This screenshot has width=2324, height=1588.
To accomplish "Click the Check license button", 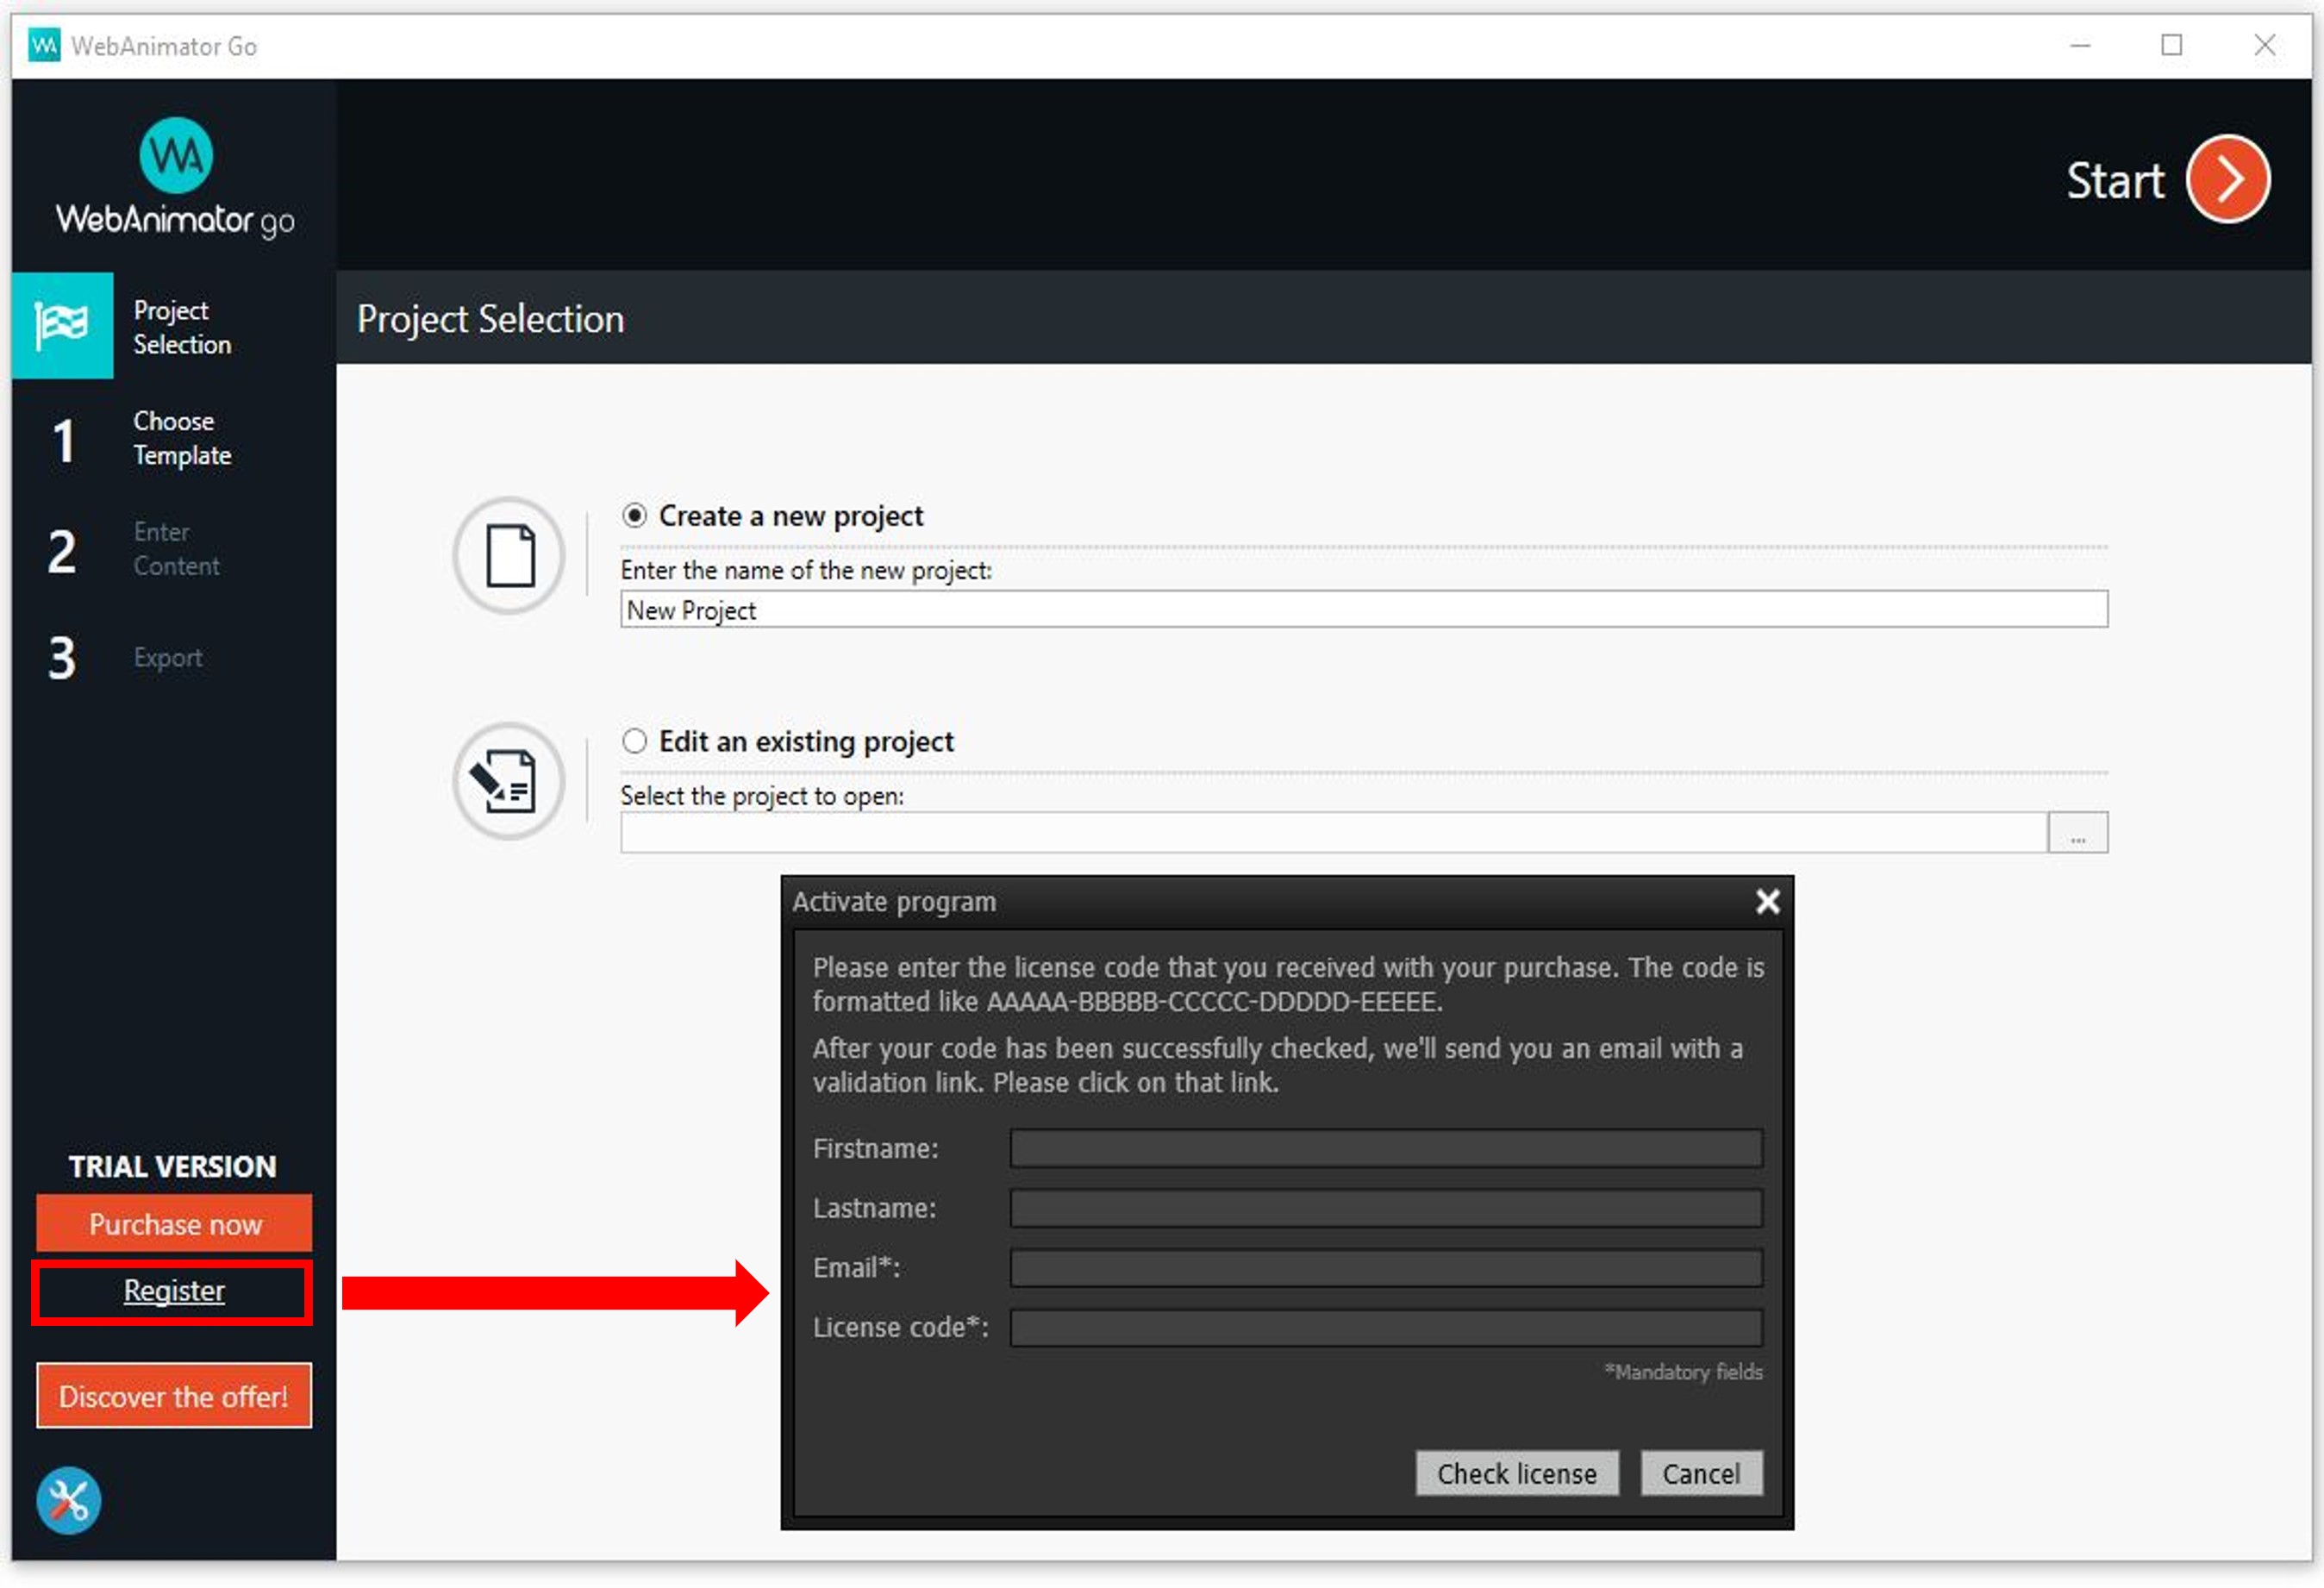I will [x=1517, y=1474].
